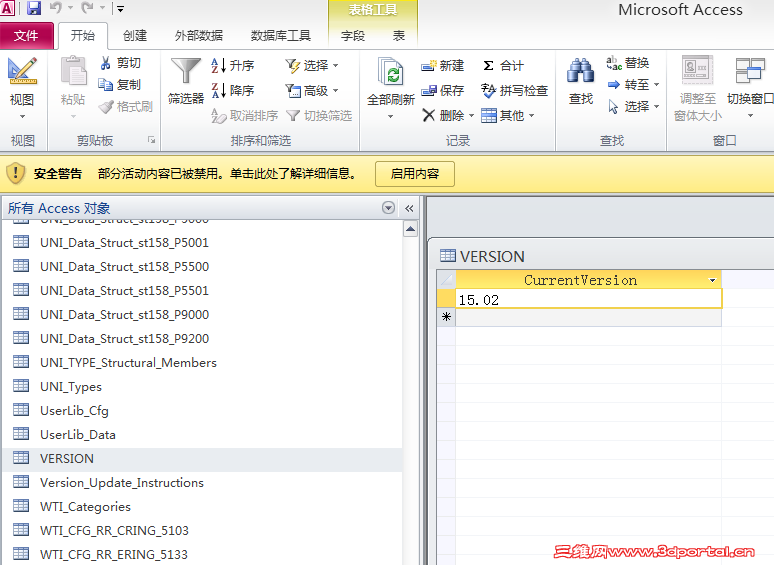Click the 复制 (Copy) icon
The height and width of the screenshot is (565, 774).
tap(105, 85)
